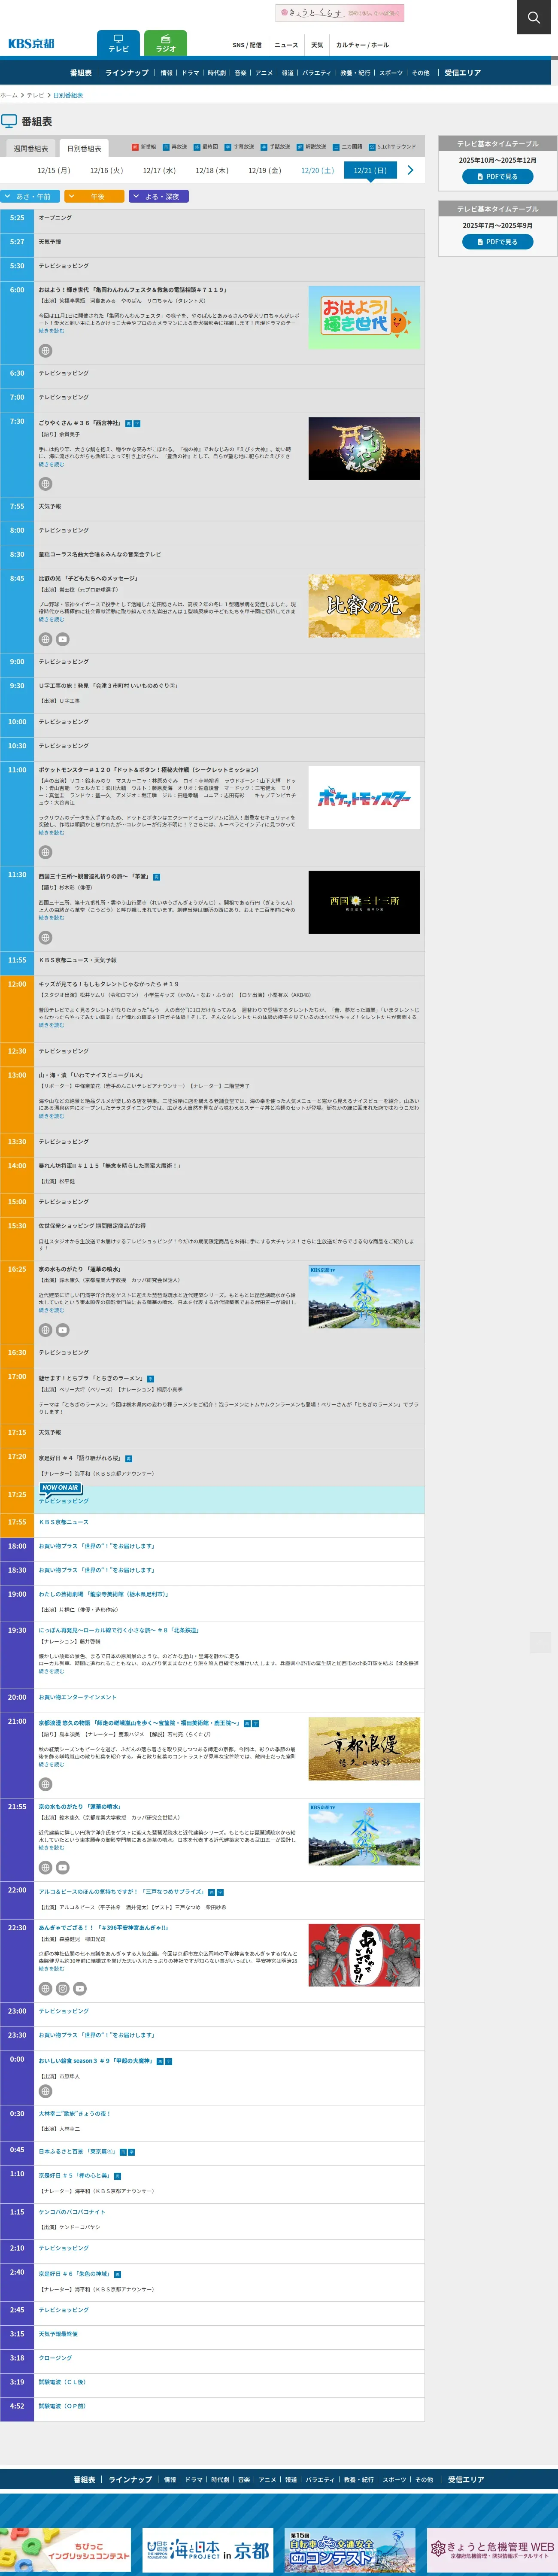Expand あさ・午前 time section
Image resolution: width=558 pixels, height=2576 pixels.
(x=31, y=197)
